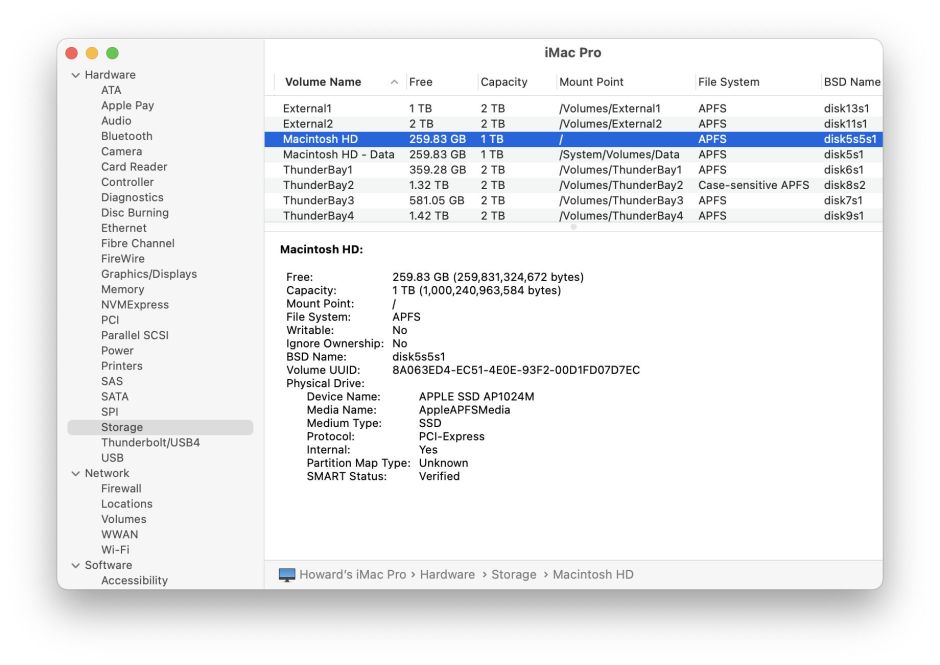
Task: Open NVMExpress hardware category
Action: [134, 305]
